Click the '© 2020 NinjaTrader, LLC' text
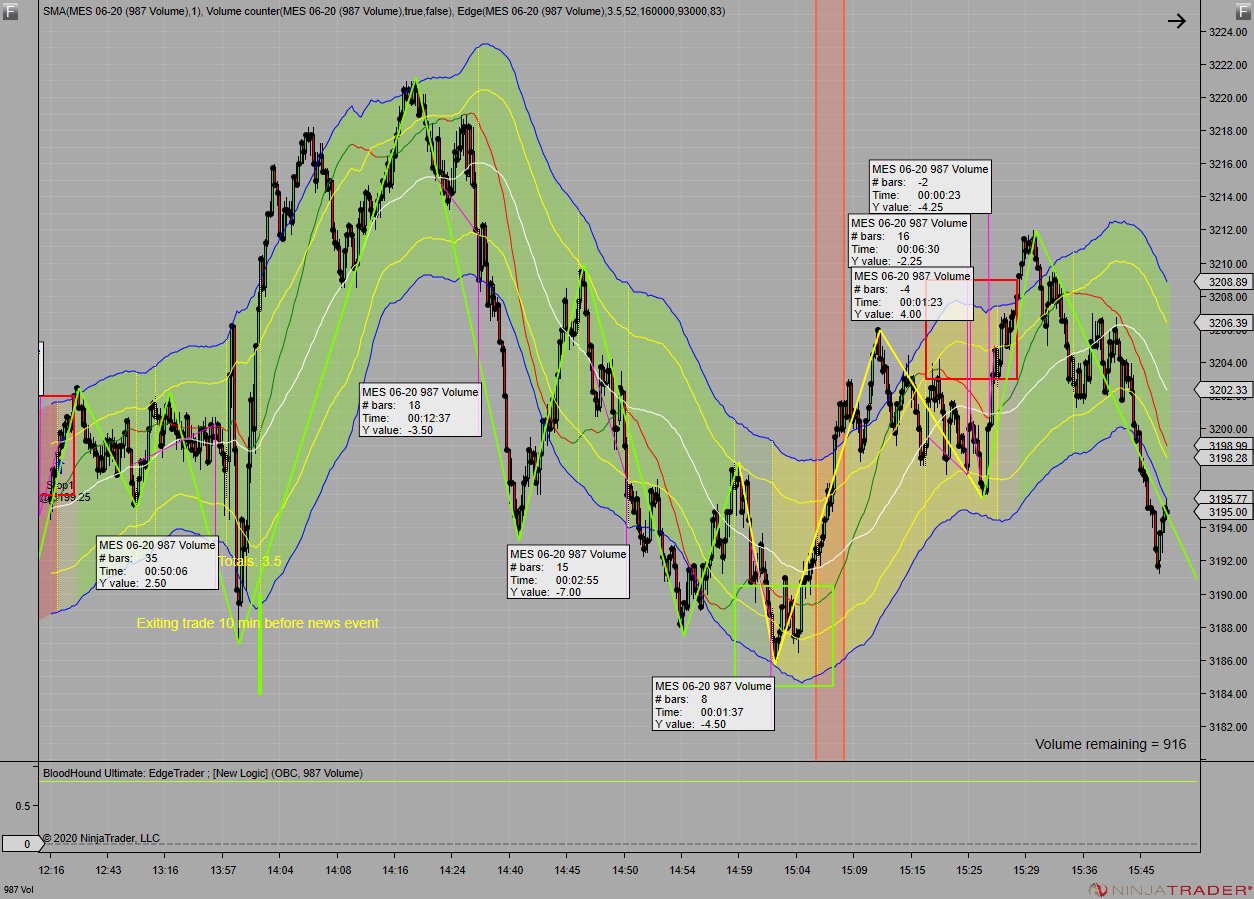The width and height of the screenshot is (1254, 899). 100,838
